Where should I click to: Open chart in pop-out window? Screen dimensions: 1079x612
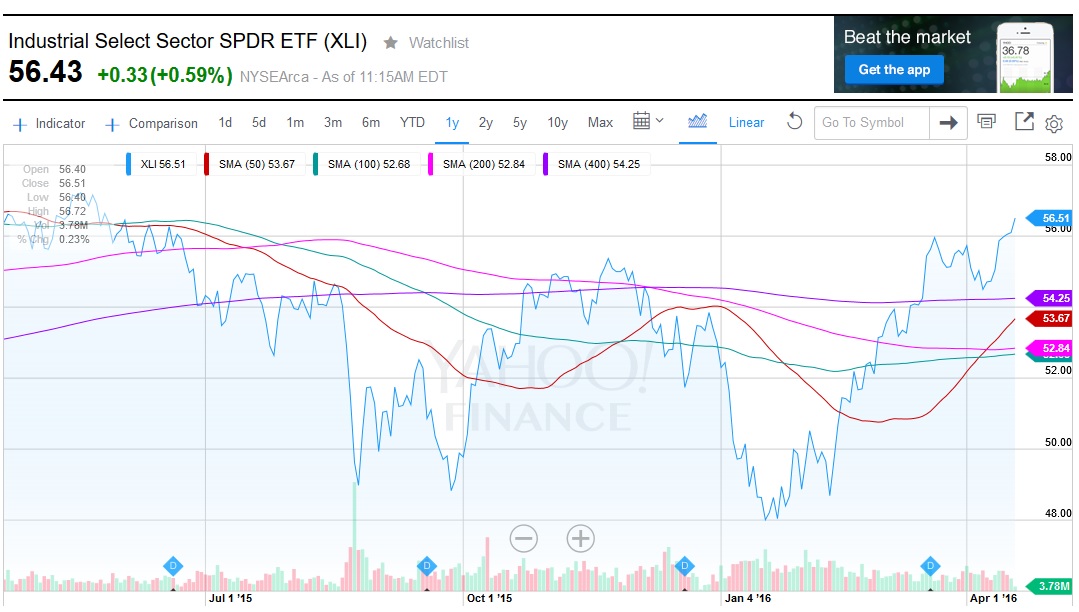click(x=1023, y=122)
